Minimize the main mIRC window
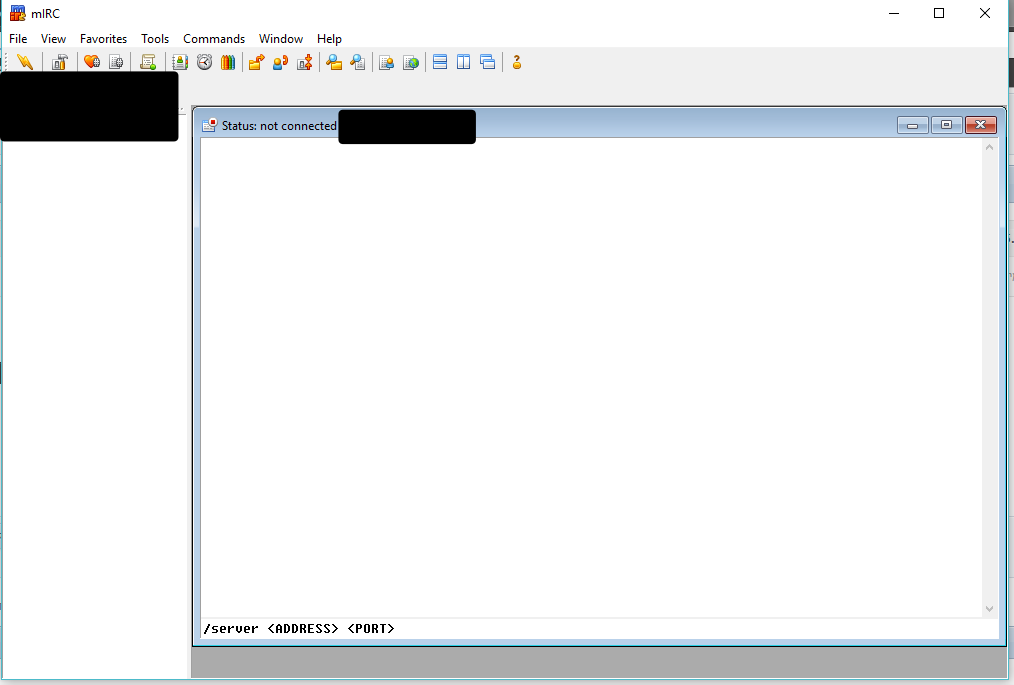This screenshot has width=1014, height=685. (894, 13)
